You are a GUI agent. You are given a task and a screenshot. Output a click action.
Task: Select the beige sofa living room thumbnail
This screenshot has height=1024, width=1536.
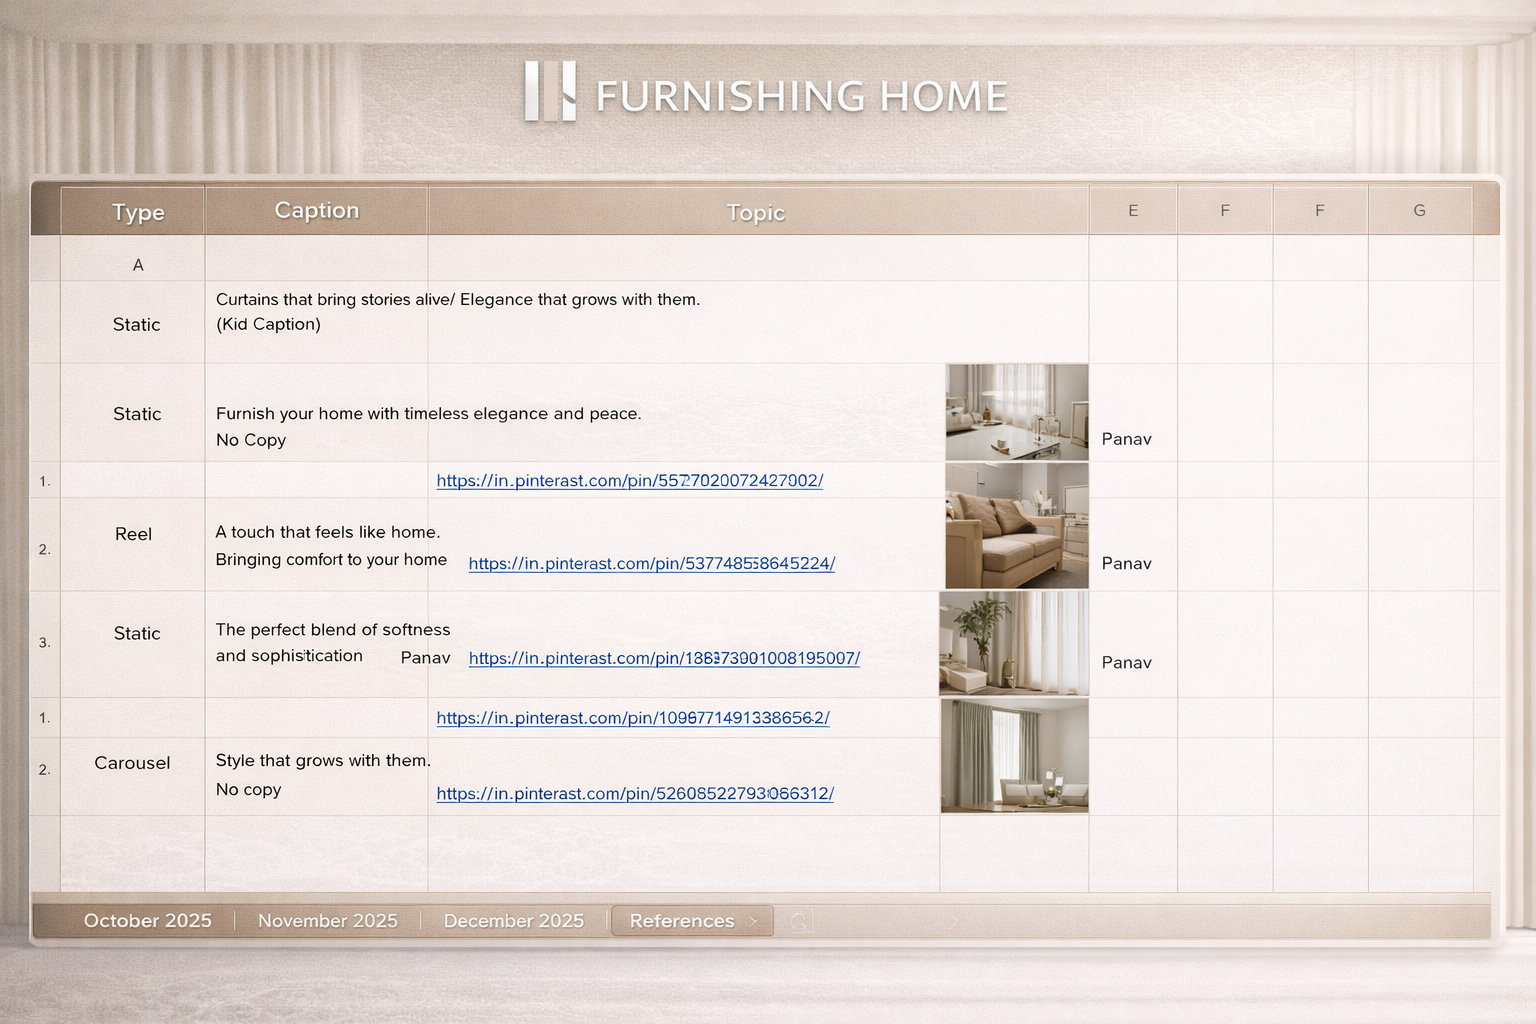[x=1017, y=526]
